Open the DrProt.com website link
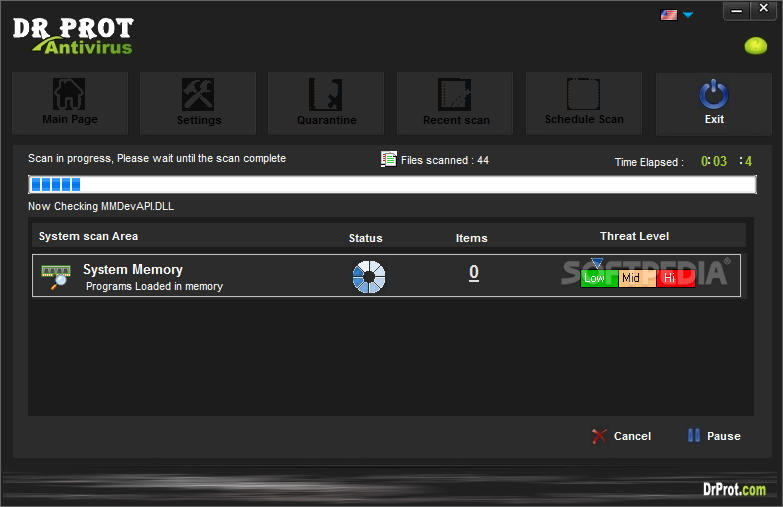 coord(734,489)
